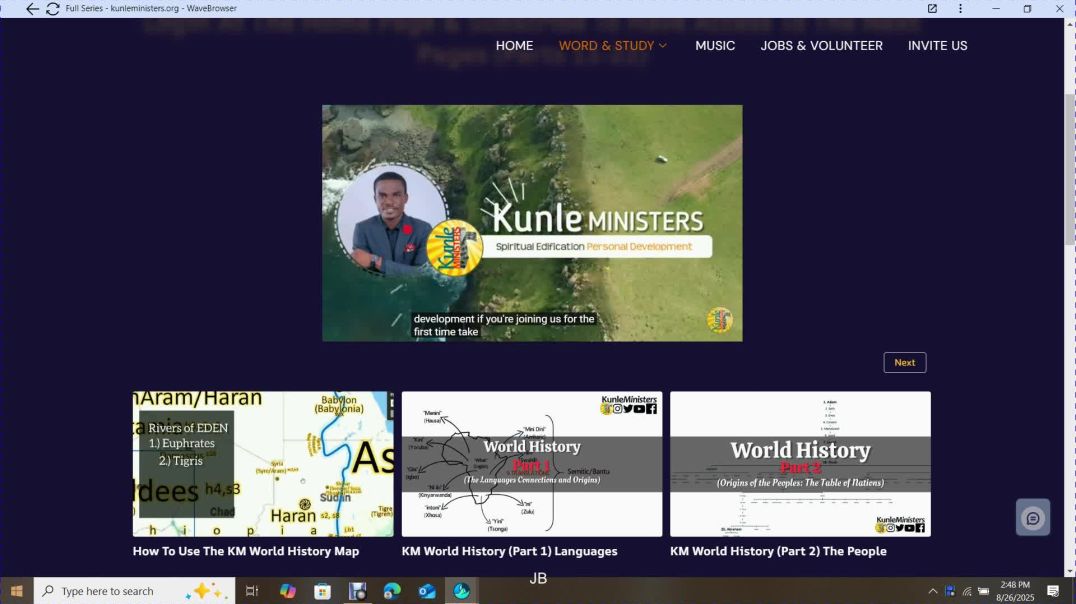The image size is (1076, 604).
Task: Open the MUSIC menu item
Action: pyautogui.click(x=714, y=45)
